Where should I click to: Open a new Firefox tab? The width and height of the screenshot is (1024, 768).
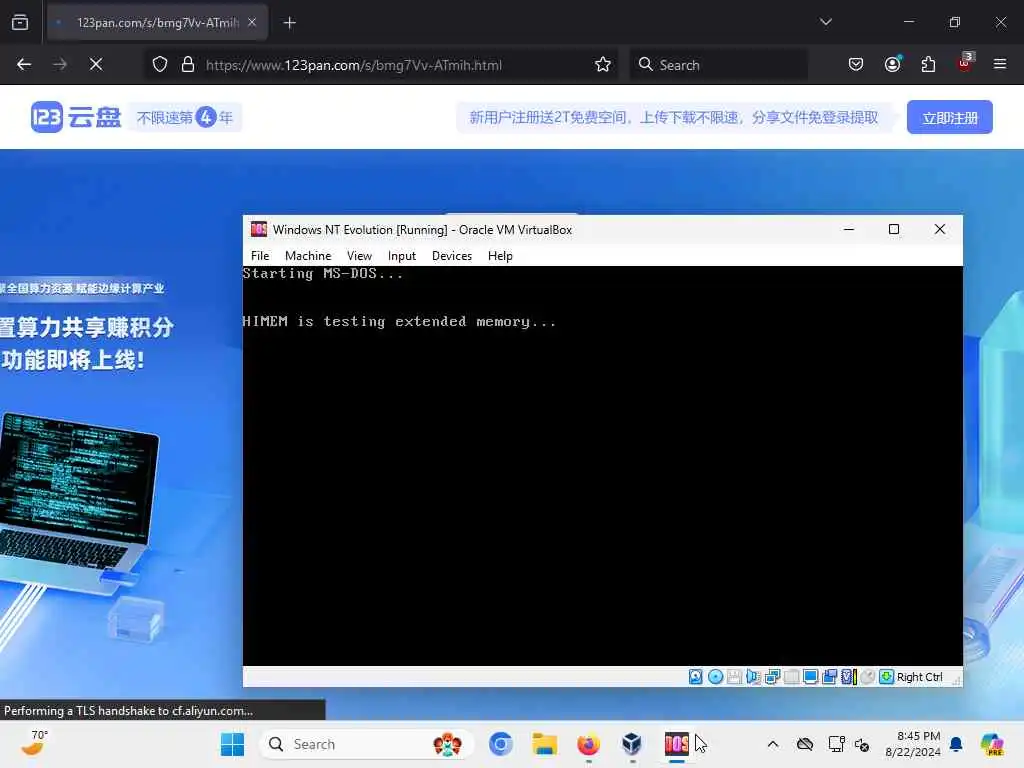[290, 23]
